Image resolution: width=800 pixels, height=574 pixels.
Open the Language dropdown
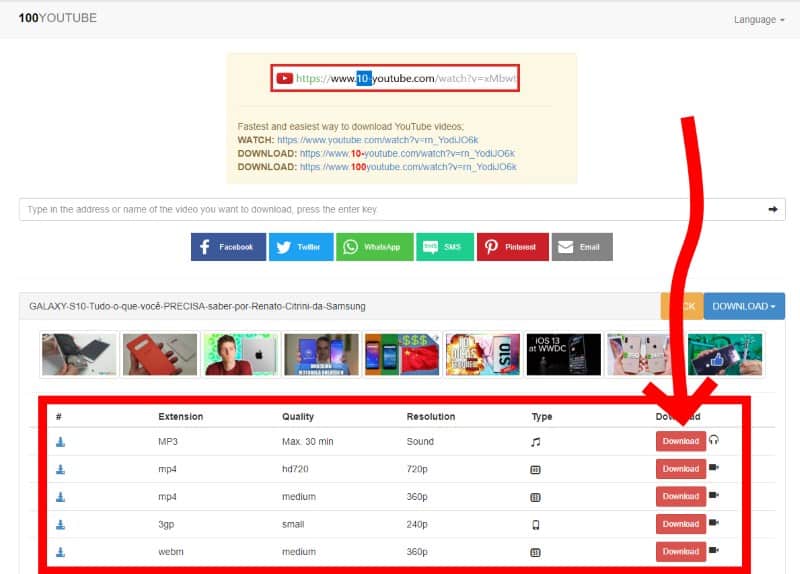click(x=759, y=19)
